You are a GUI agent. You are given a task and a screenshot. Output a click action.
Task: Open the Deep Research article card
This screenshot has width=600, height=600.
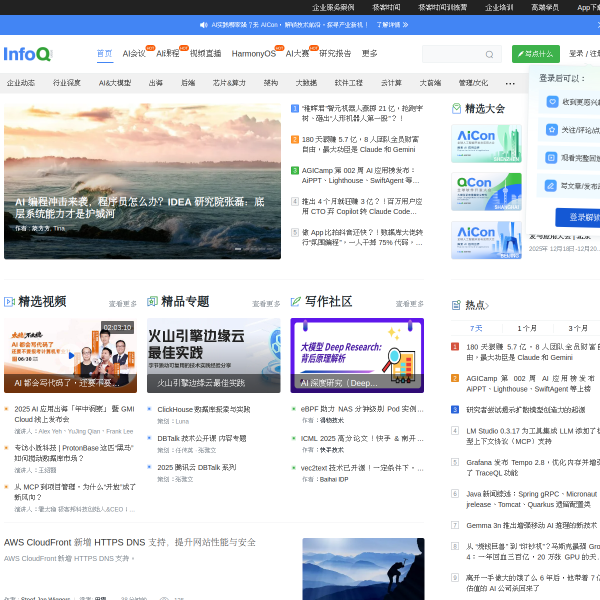[x=357, y=355]
